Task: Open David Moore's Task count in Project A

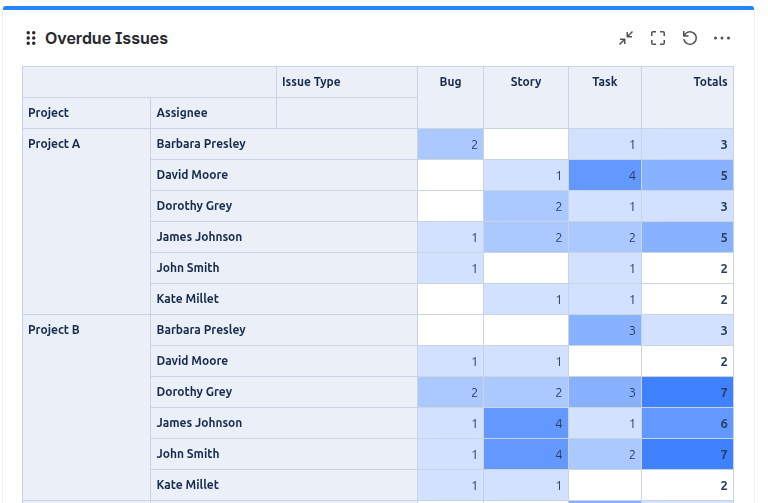Action: pos(605,175)
